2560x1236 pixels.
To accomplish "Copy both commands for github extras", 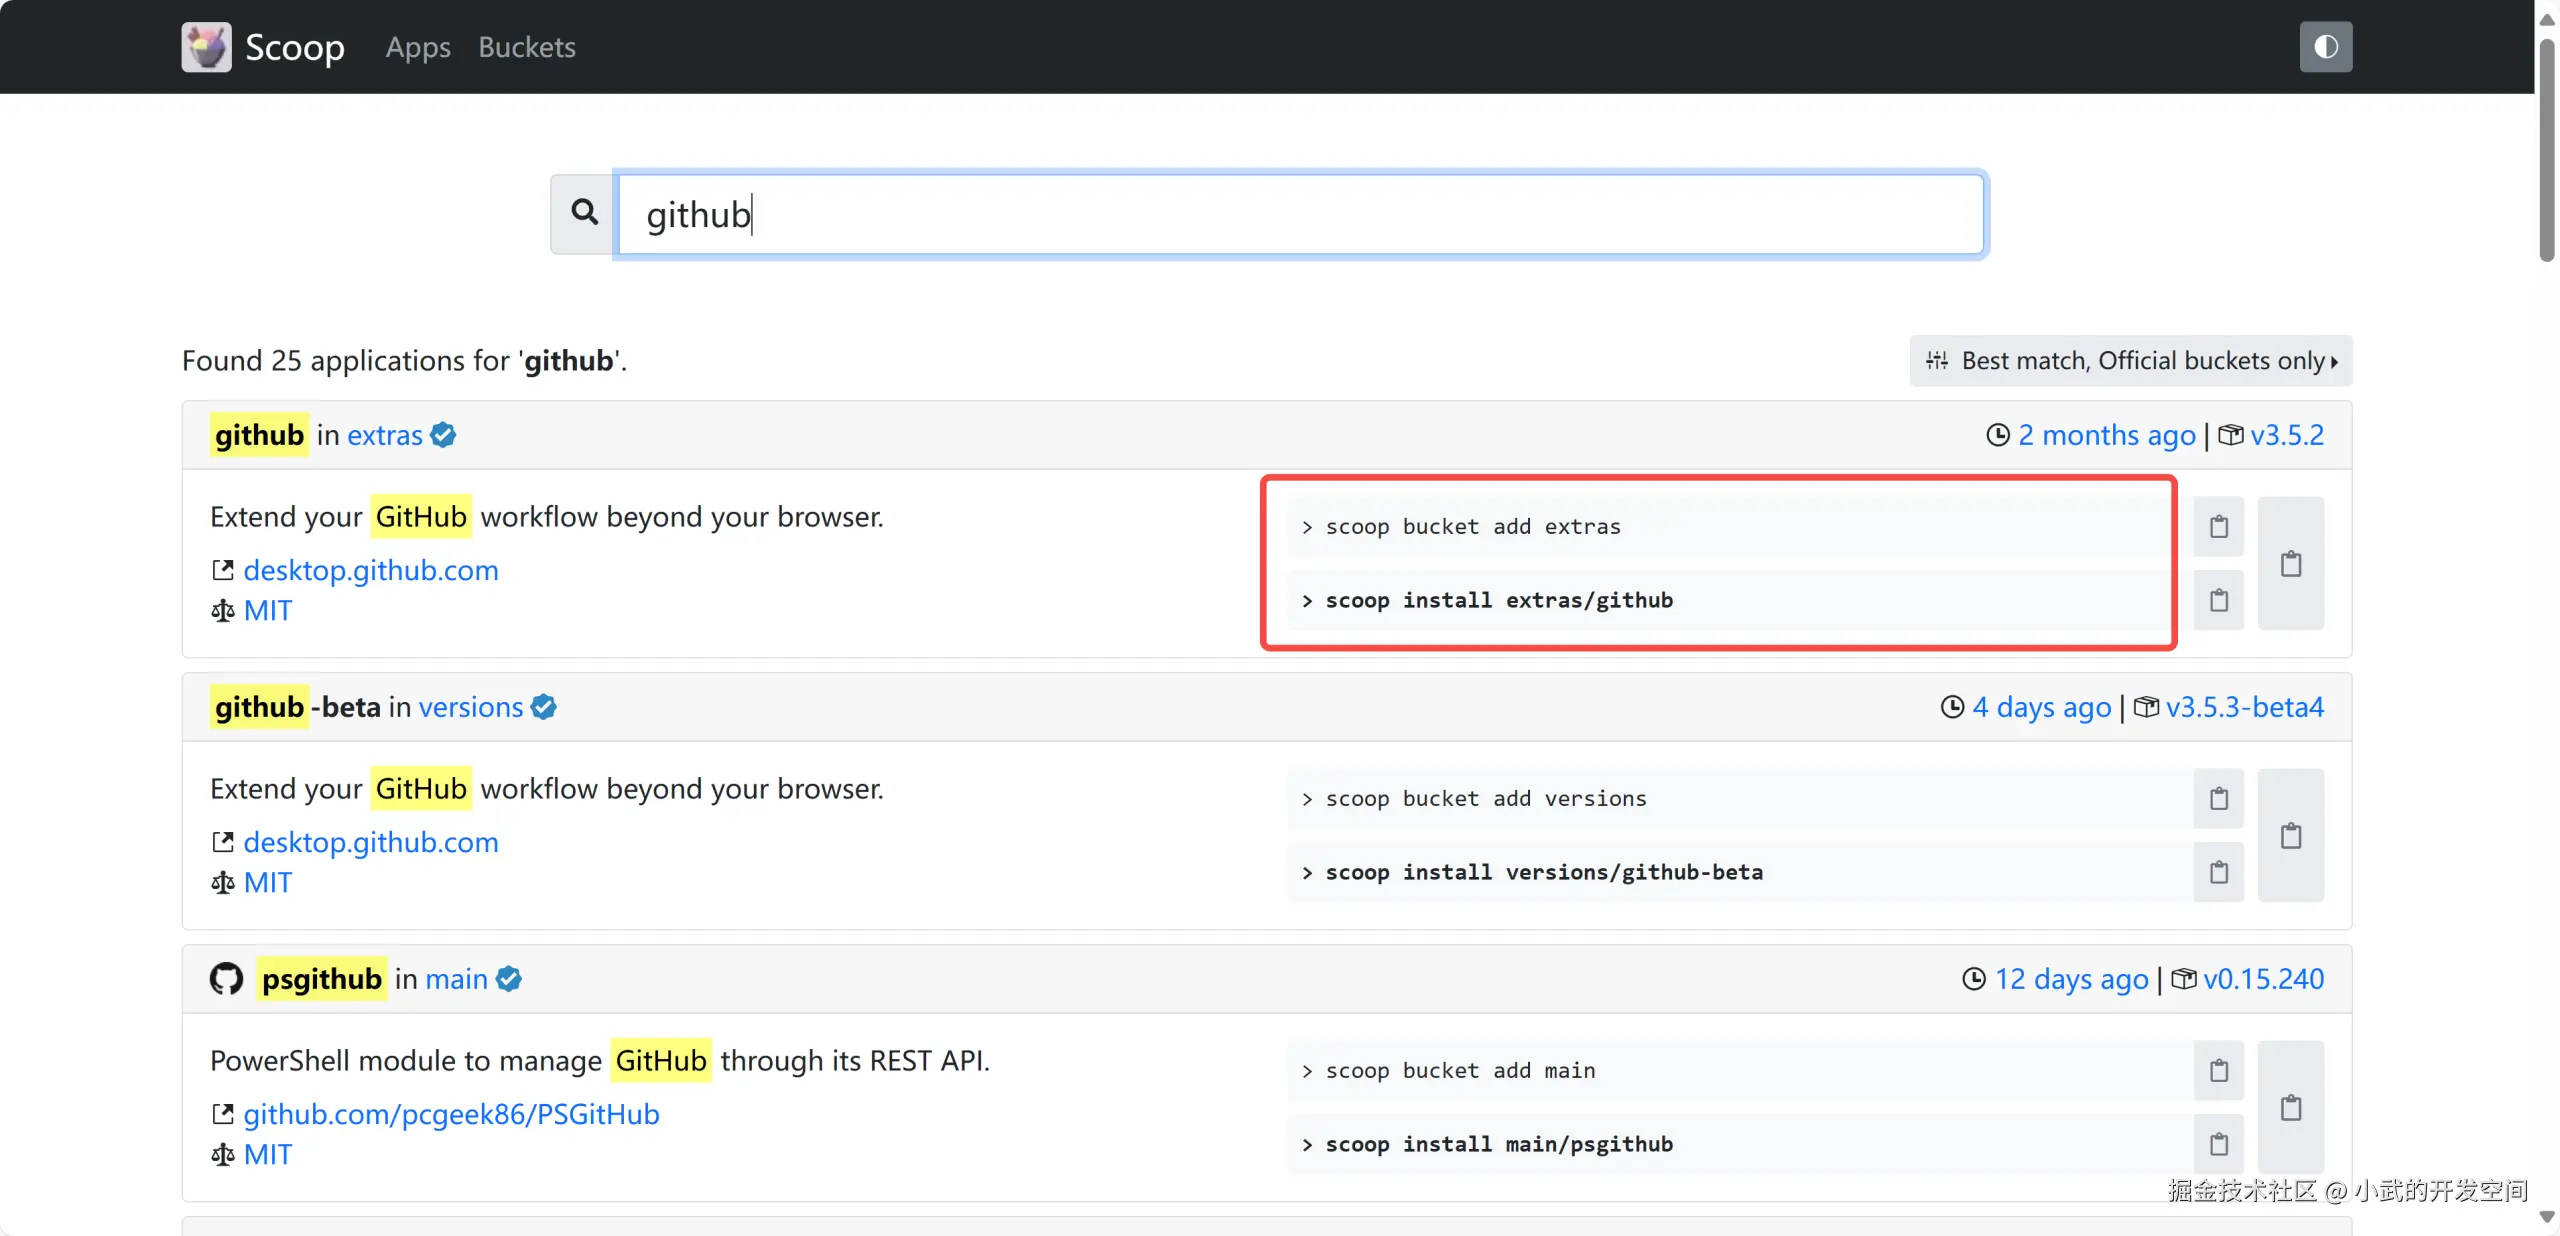I will [x=2290, y=564].
